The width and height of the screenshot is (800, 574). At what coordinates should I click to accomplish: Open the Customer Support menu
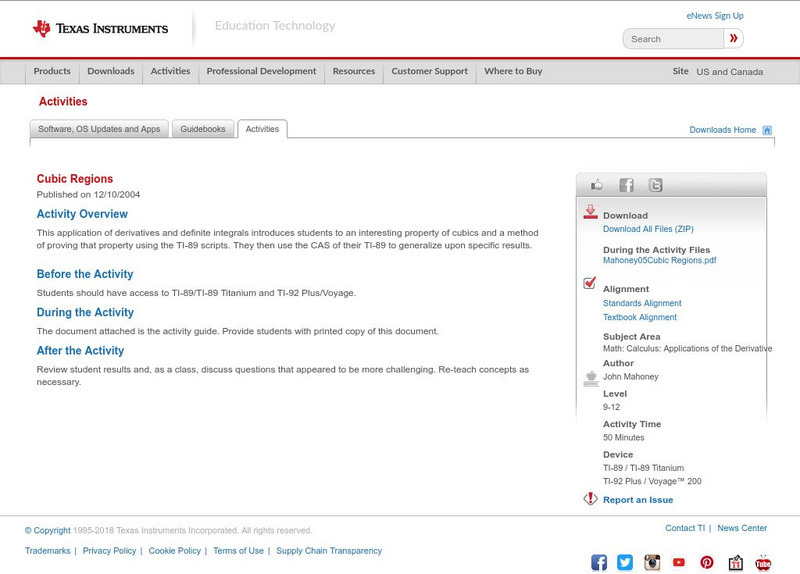pos(430,71)
